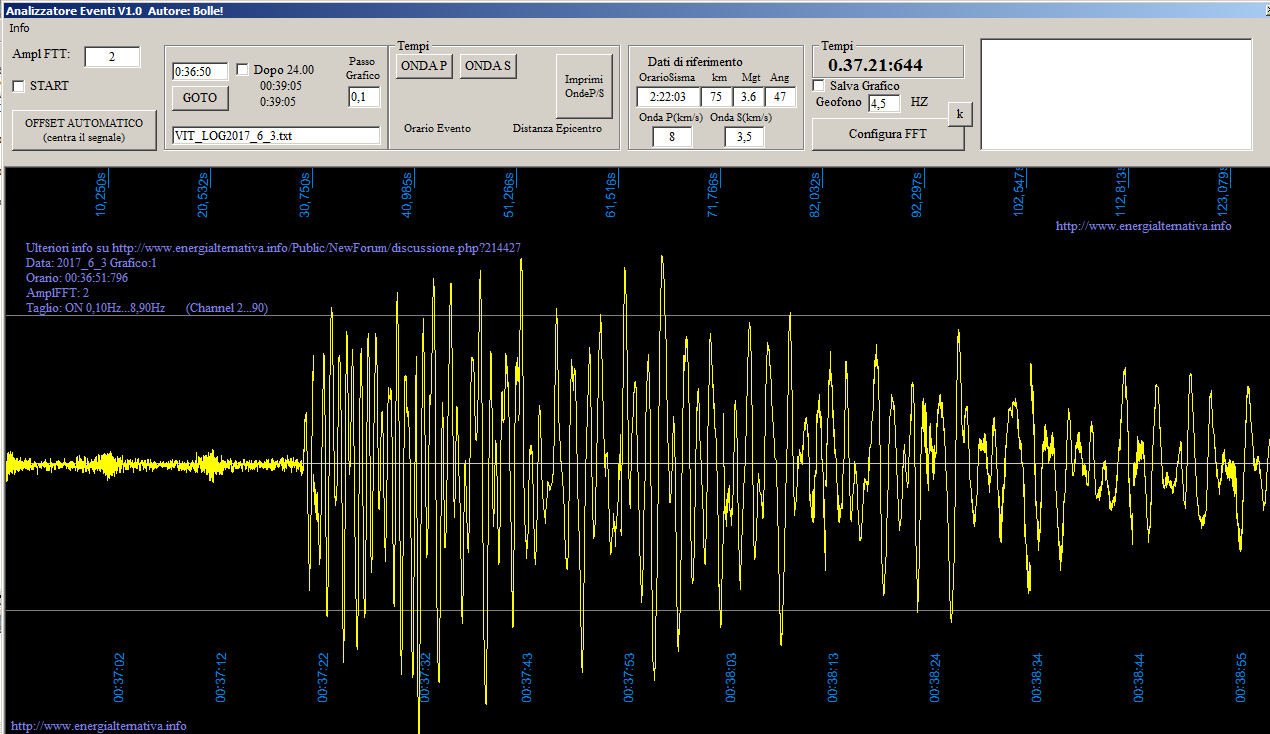This screenshot has height=734, width=1270.
Task: Click the Orario: 00:36:51:796 text
Action: pos(77,278)
